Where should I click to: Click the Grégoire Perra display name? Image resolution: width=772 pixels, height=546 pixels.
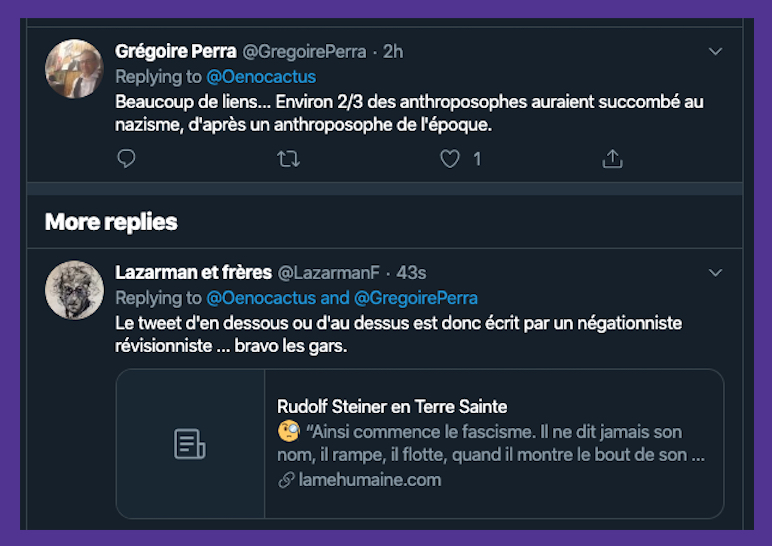pyautogui.click(x=175, y=51)
